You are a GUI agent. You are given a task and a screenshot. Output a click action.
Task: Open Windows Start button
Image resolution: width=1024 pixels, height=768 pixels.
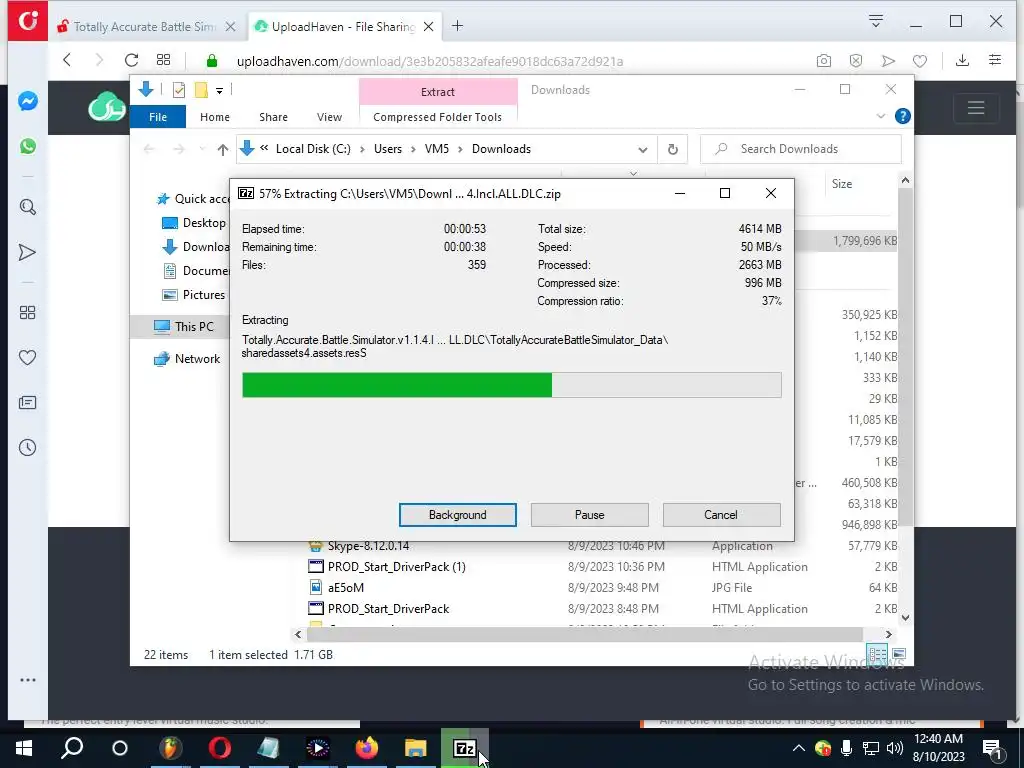24,748
